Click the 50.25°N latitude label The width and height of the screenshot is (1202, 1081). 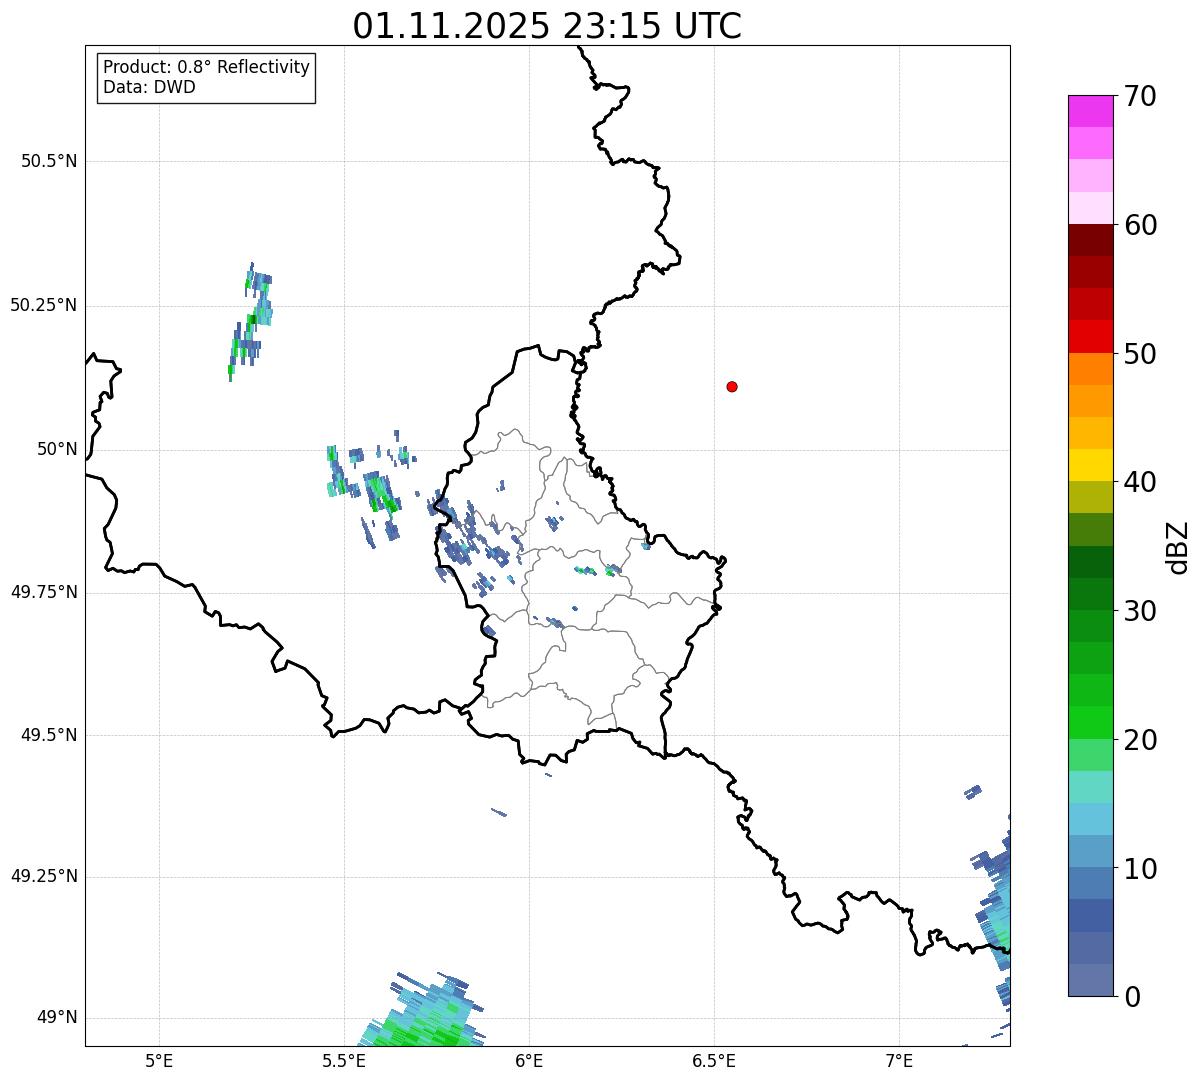point(43,305)
